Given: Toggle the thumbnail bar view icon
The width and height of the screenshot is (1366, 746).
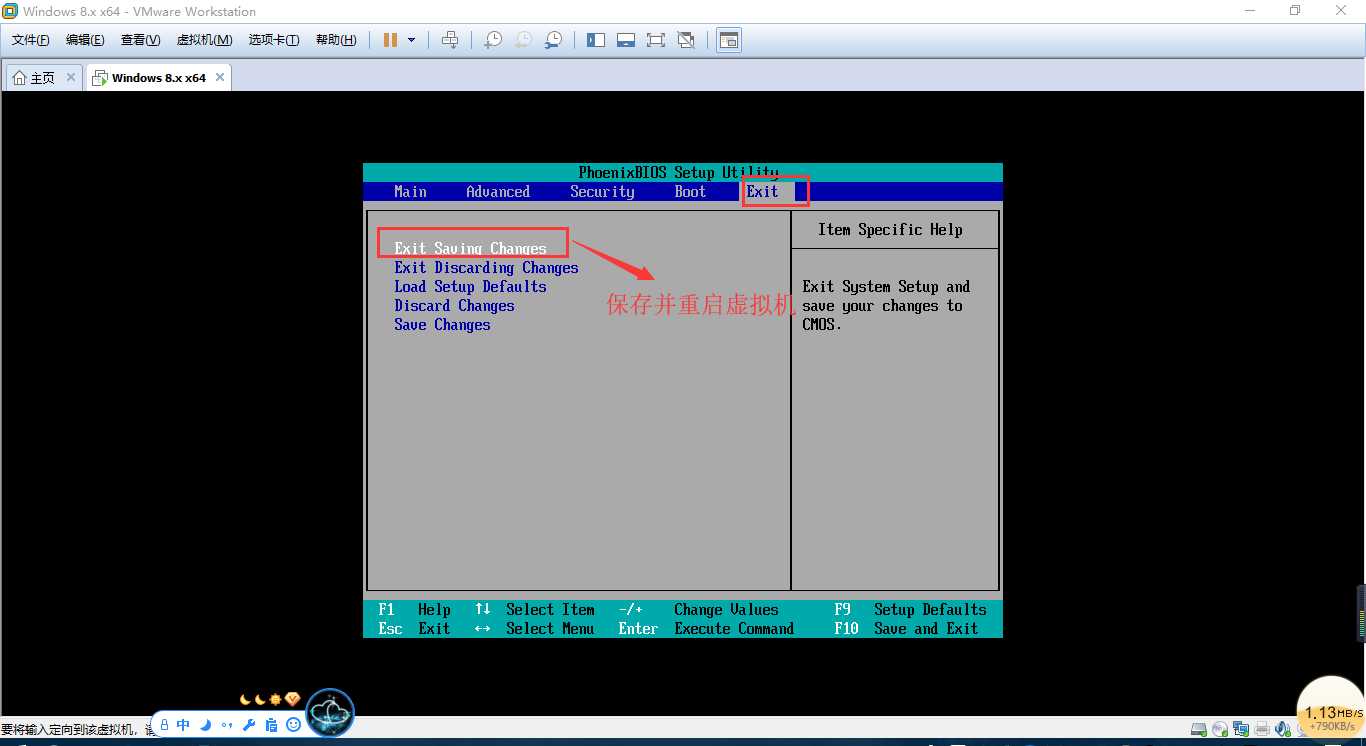Looking at the screenshot, I should tap(626, 40).
